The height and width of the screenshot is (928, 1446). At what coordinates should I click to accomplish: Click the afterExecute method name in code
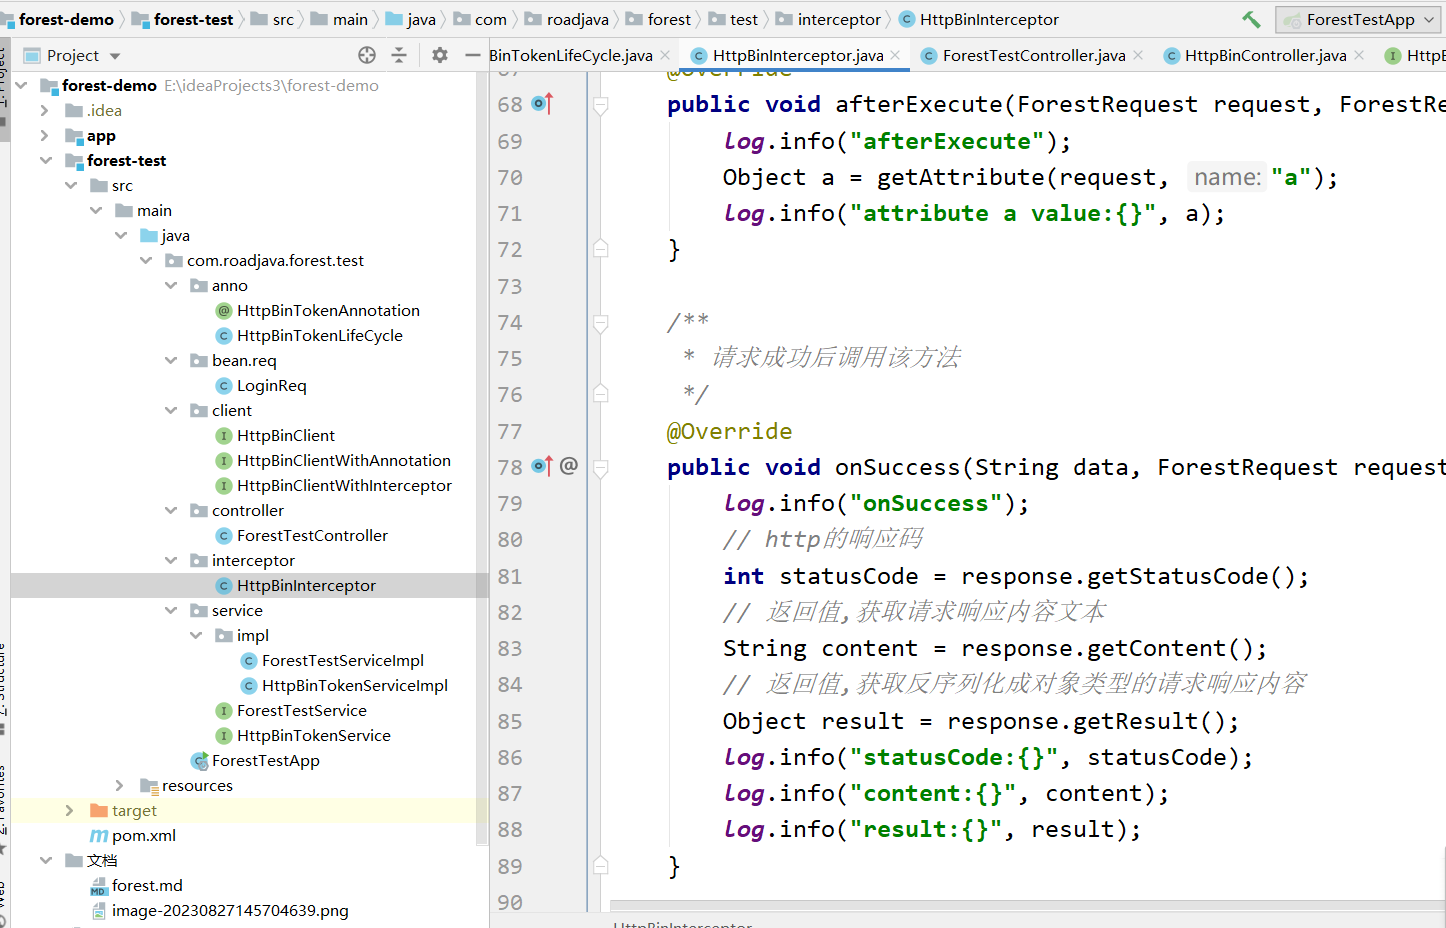coord(919,104)
